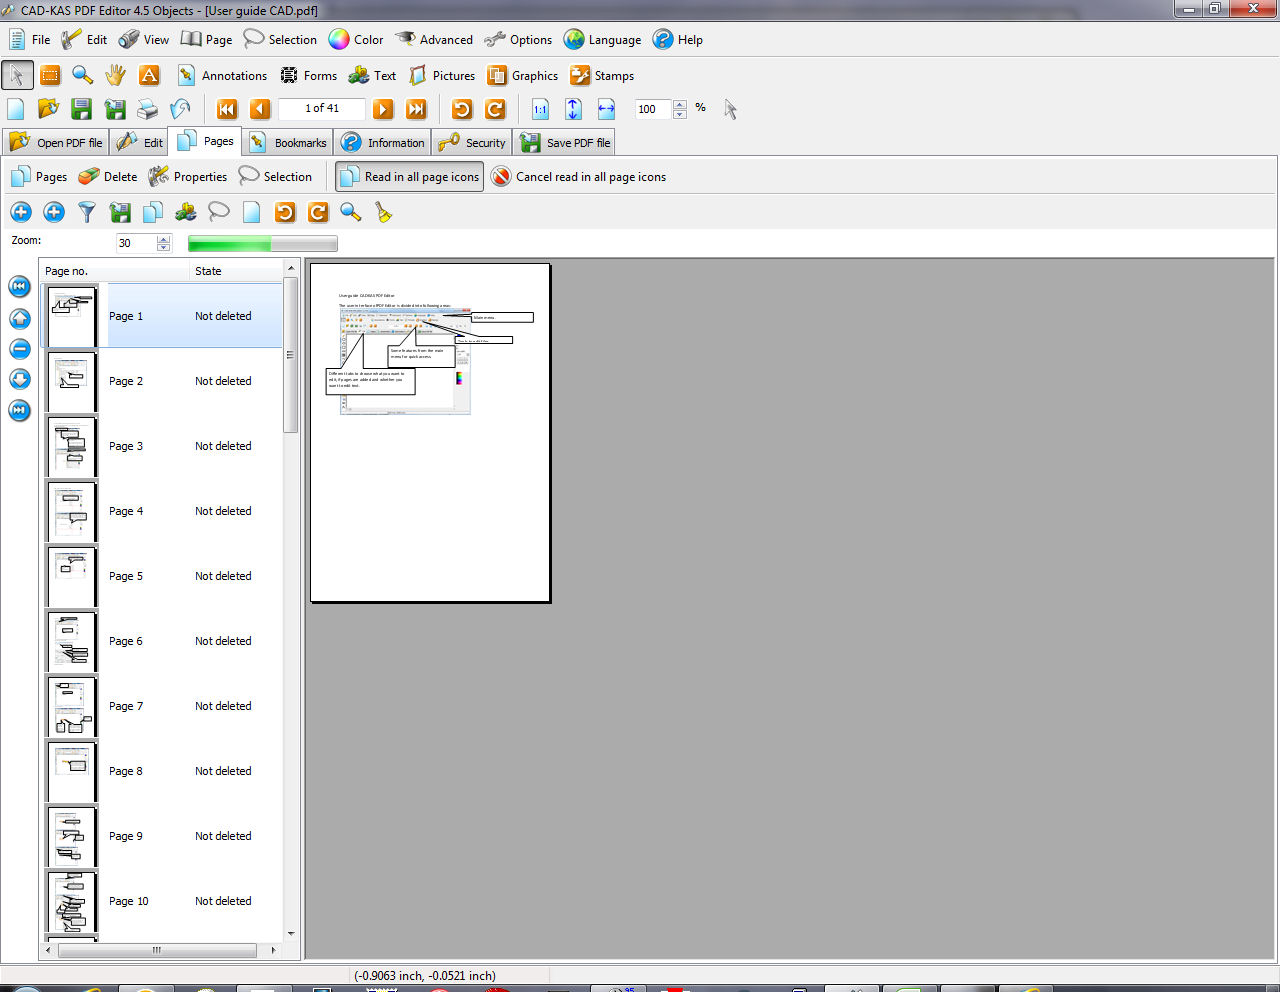Click the fit page width icon

coord(606,109)
